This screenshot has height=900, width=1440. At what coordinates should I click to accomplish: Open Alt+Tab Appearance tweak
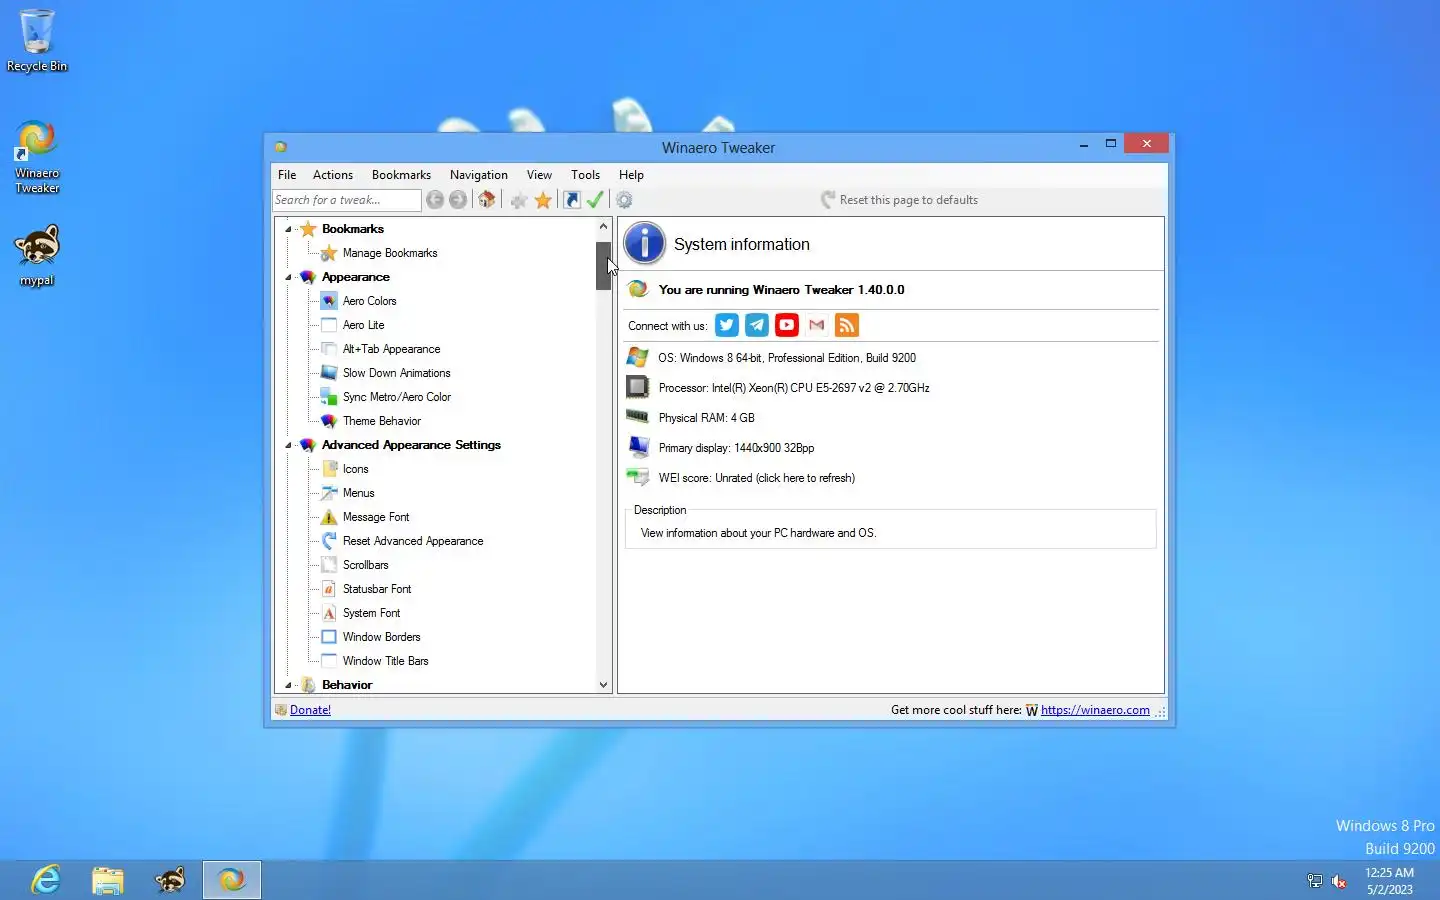click(391, 349)
